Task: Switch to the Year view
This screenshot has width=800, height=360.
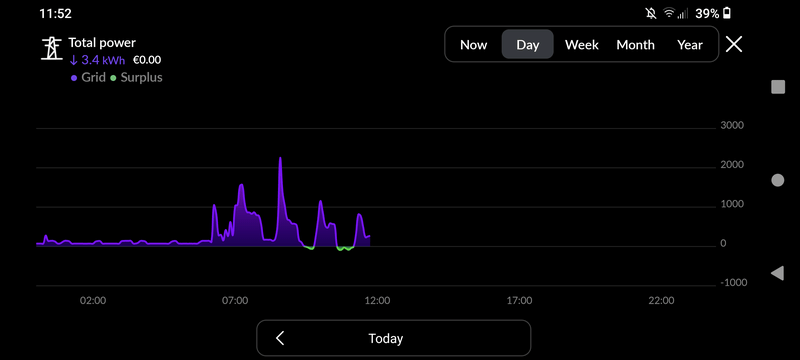Action: [690, 44]
